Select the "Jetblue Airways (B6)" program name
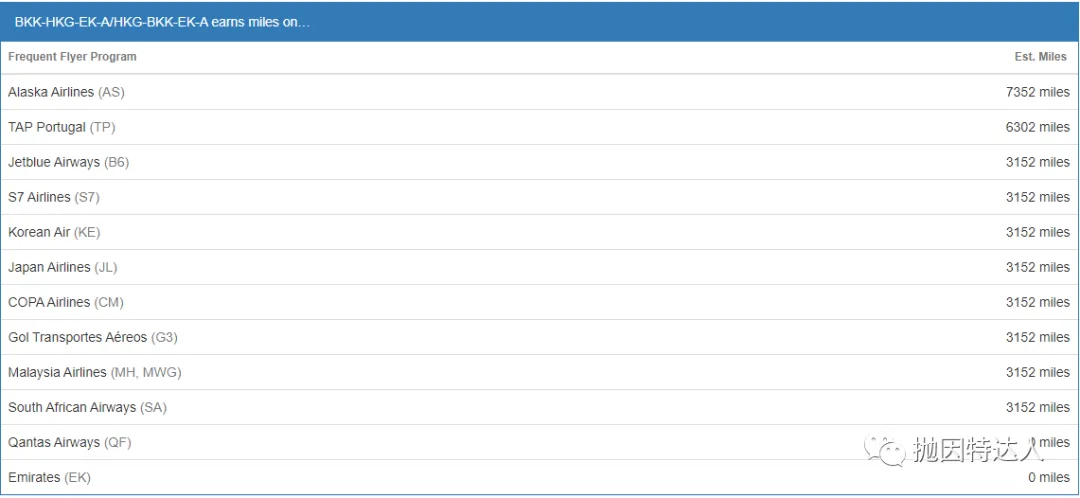Screen dimensions: 1080x498 tap(68, 162)
